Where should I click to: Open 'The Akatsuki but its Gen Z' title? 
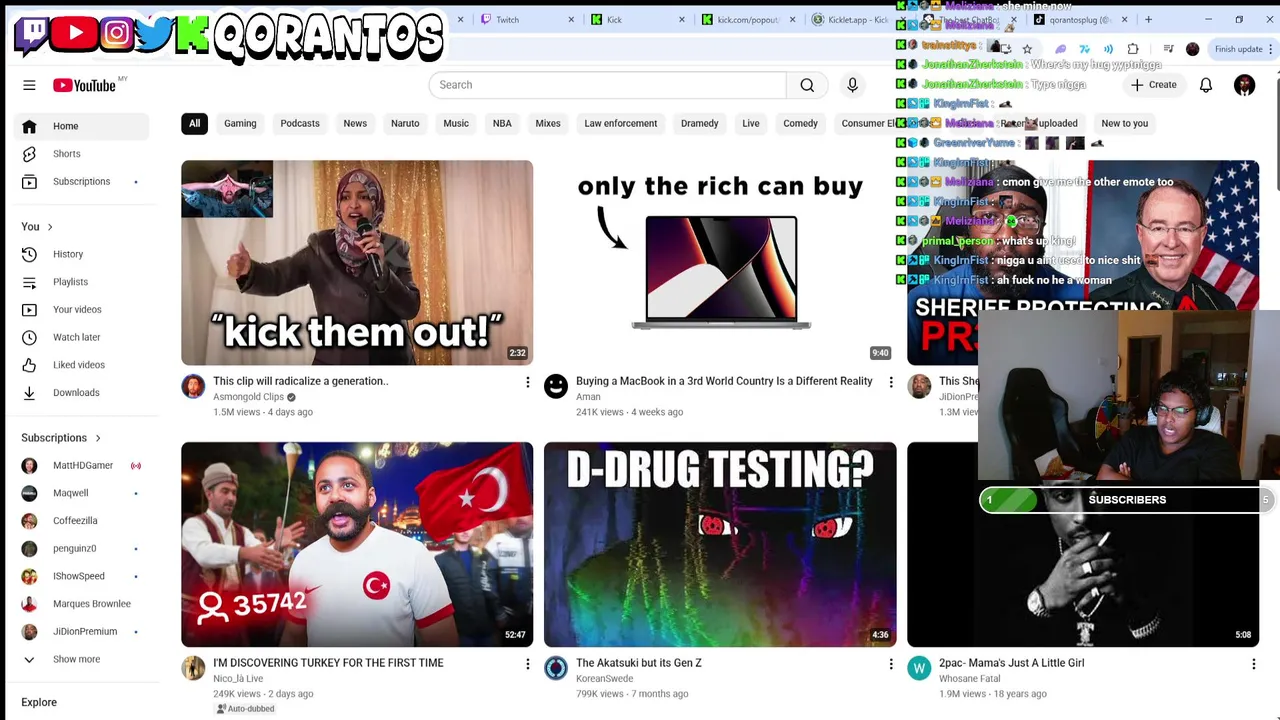(639, 663)
